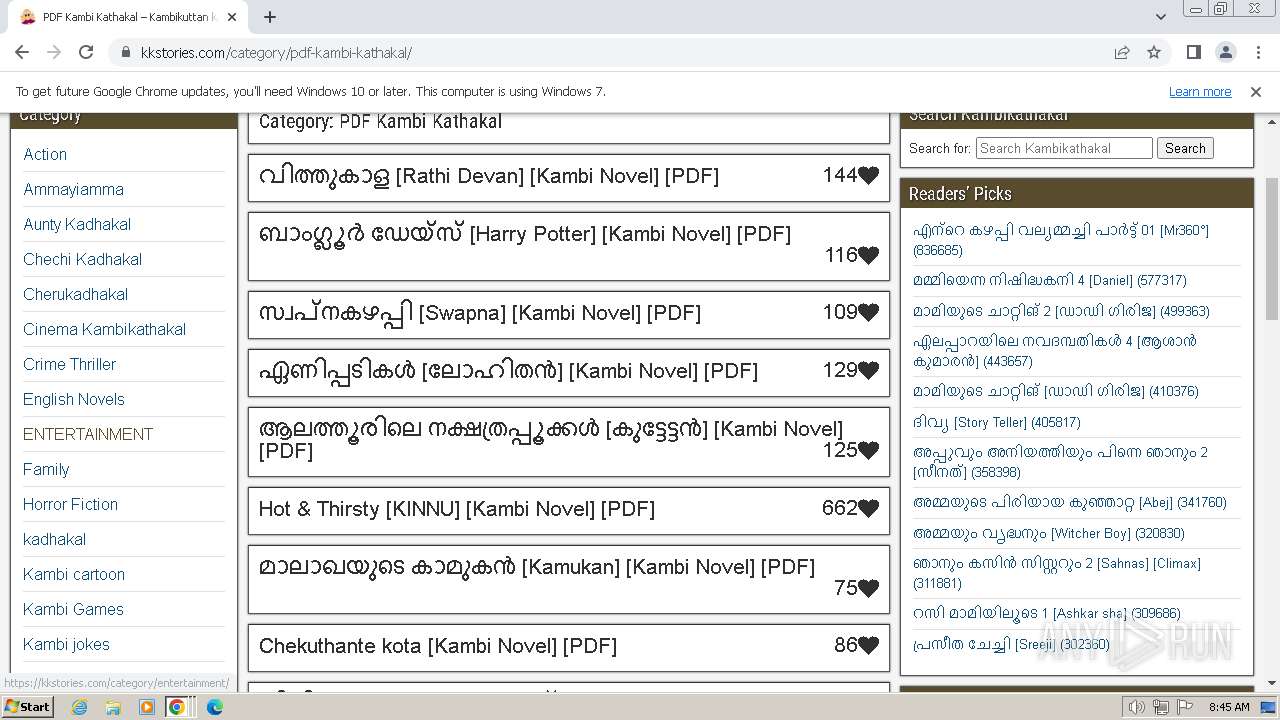The image size is (1280, 720).
Task: Open the English Novels category
Action: pos(74,399)
